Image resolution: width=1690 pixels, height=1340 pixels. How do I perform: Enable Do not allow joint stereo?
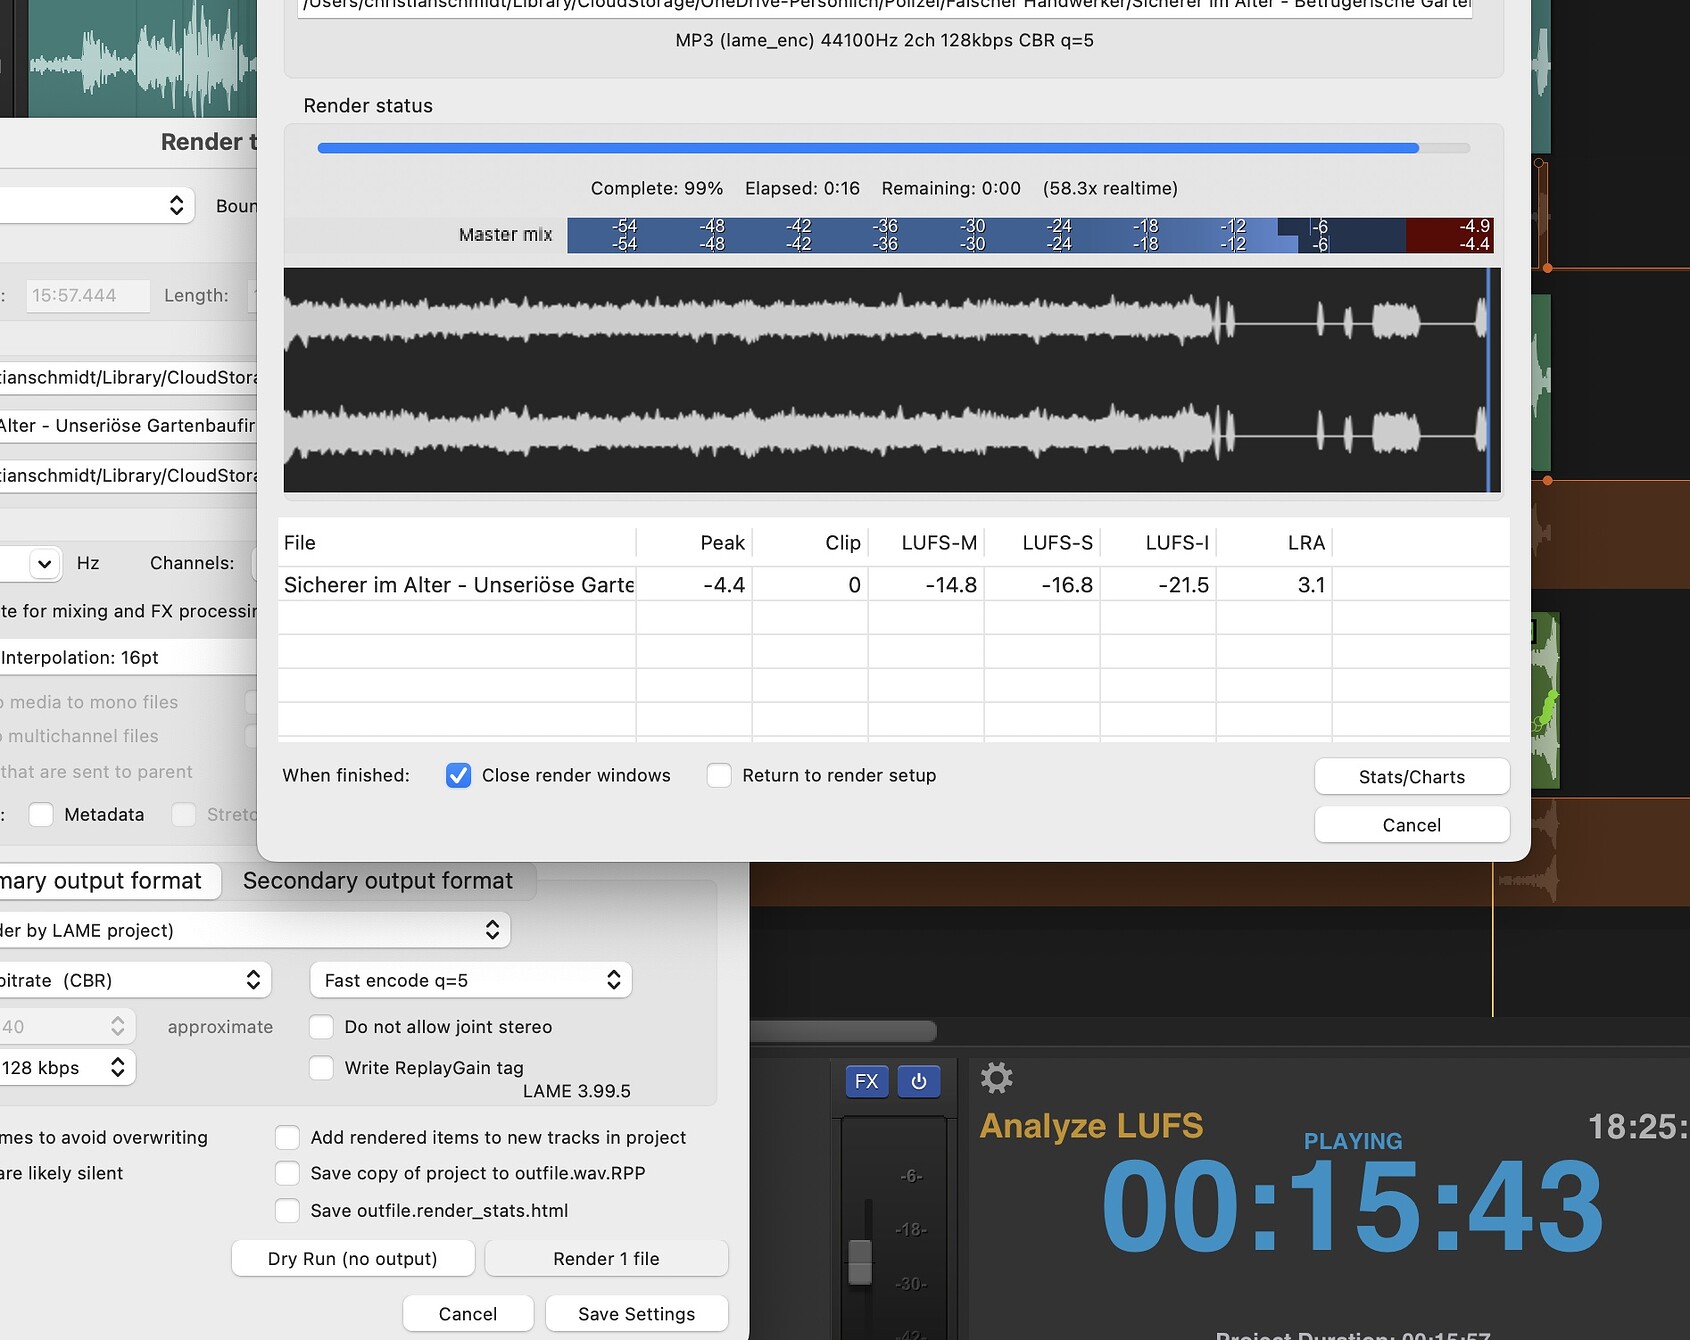[x=321, y=1027]
